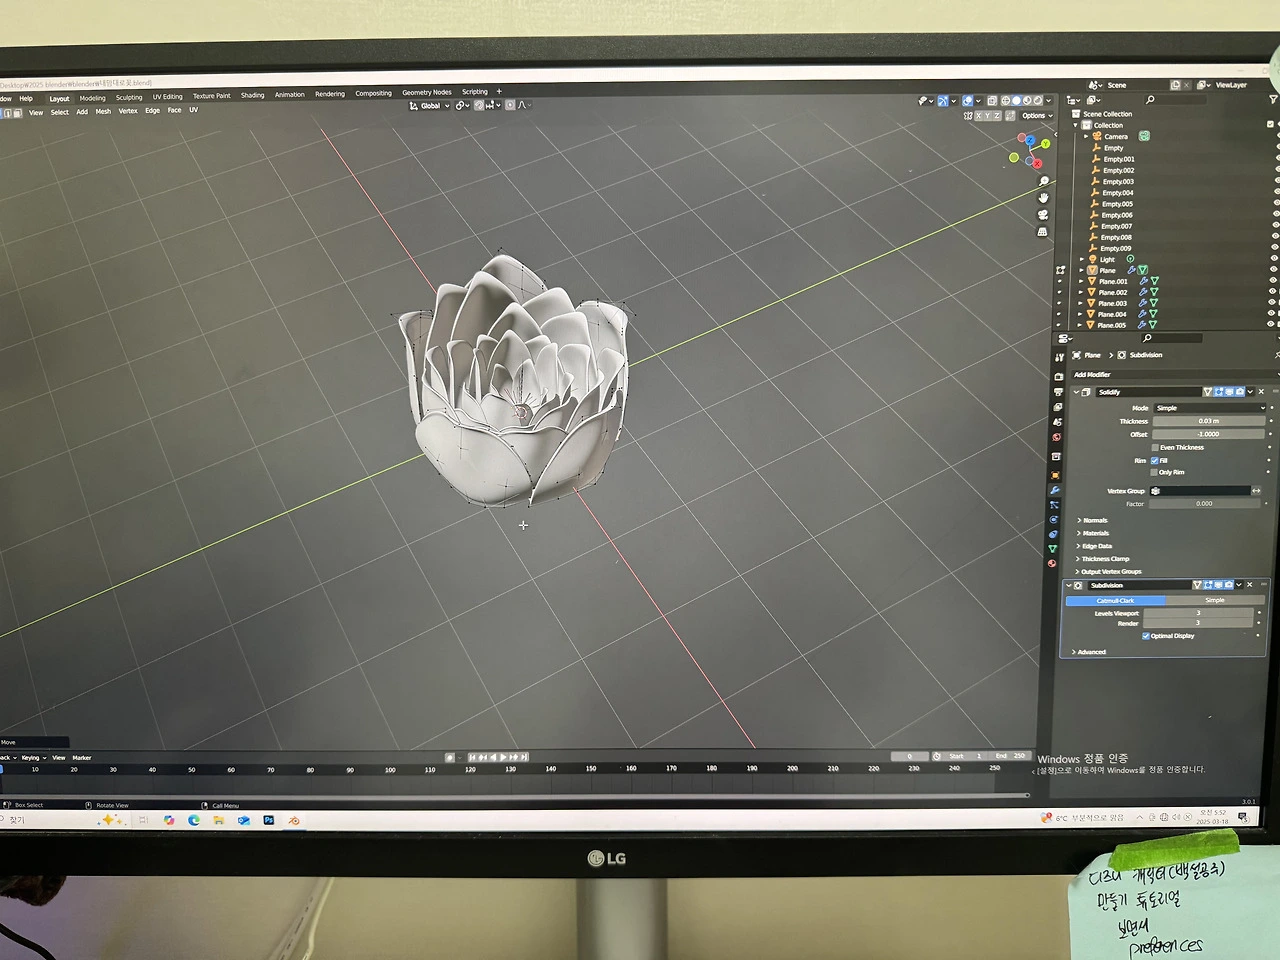Open the Physics properties tab icon
The width and height of the screenshot is (1280, 960).
coord(1054,520)
